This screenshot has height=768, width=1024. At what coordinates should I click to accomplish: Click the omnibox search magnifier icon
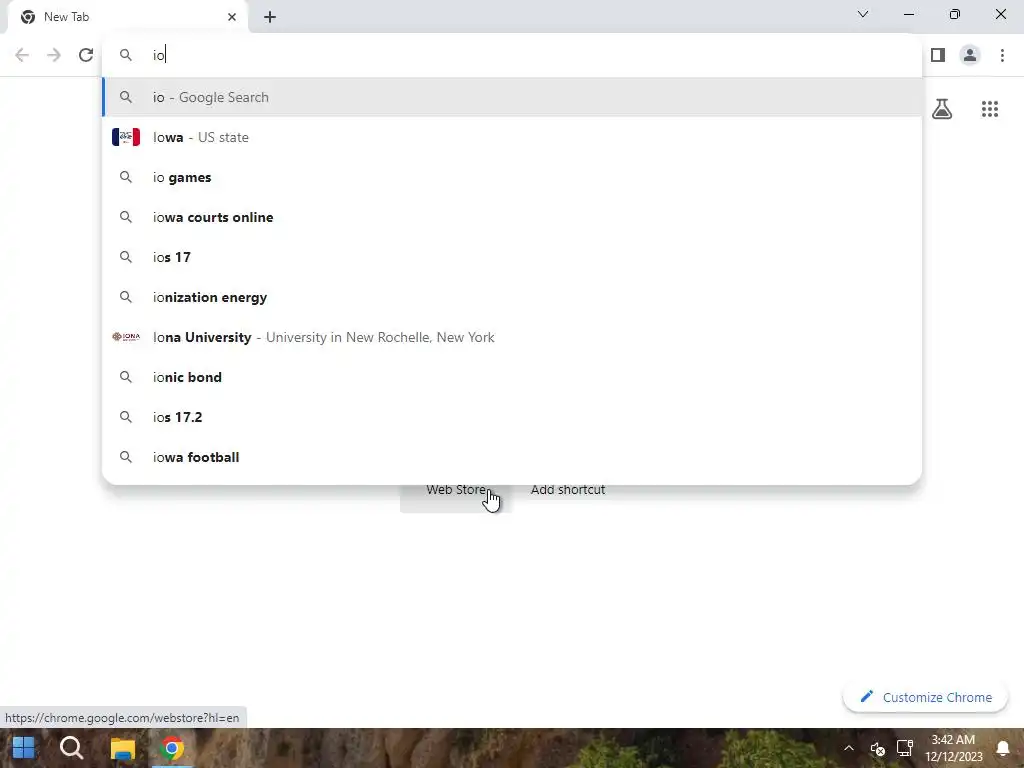tap(125, 55)
